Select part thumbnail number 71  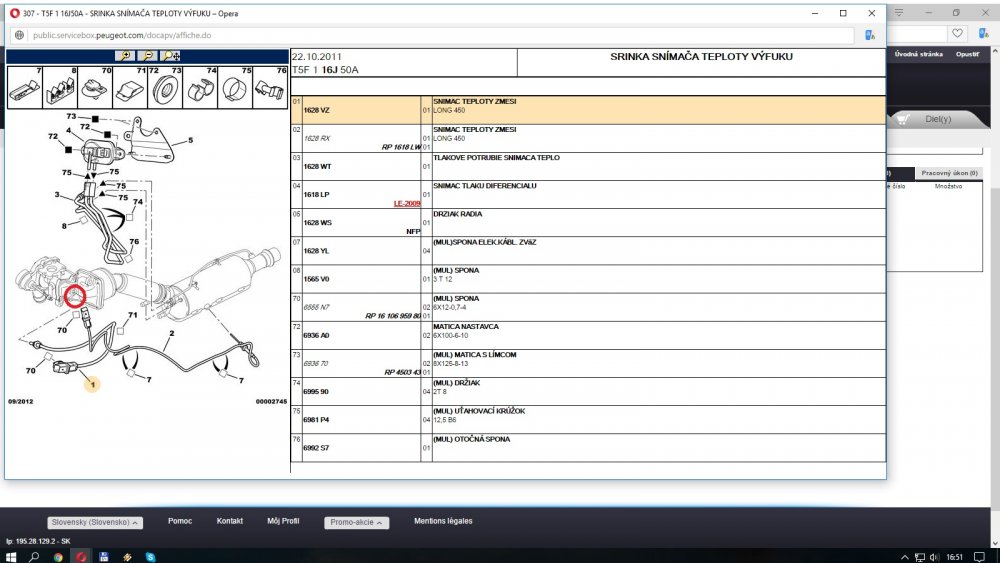130,87
